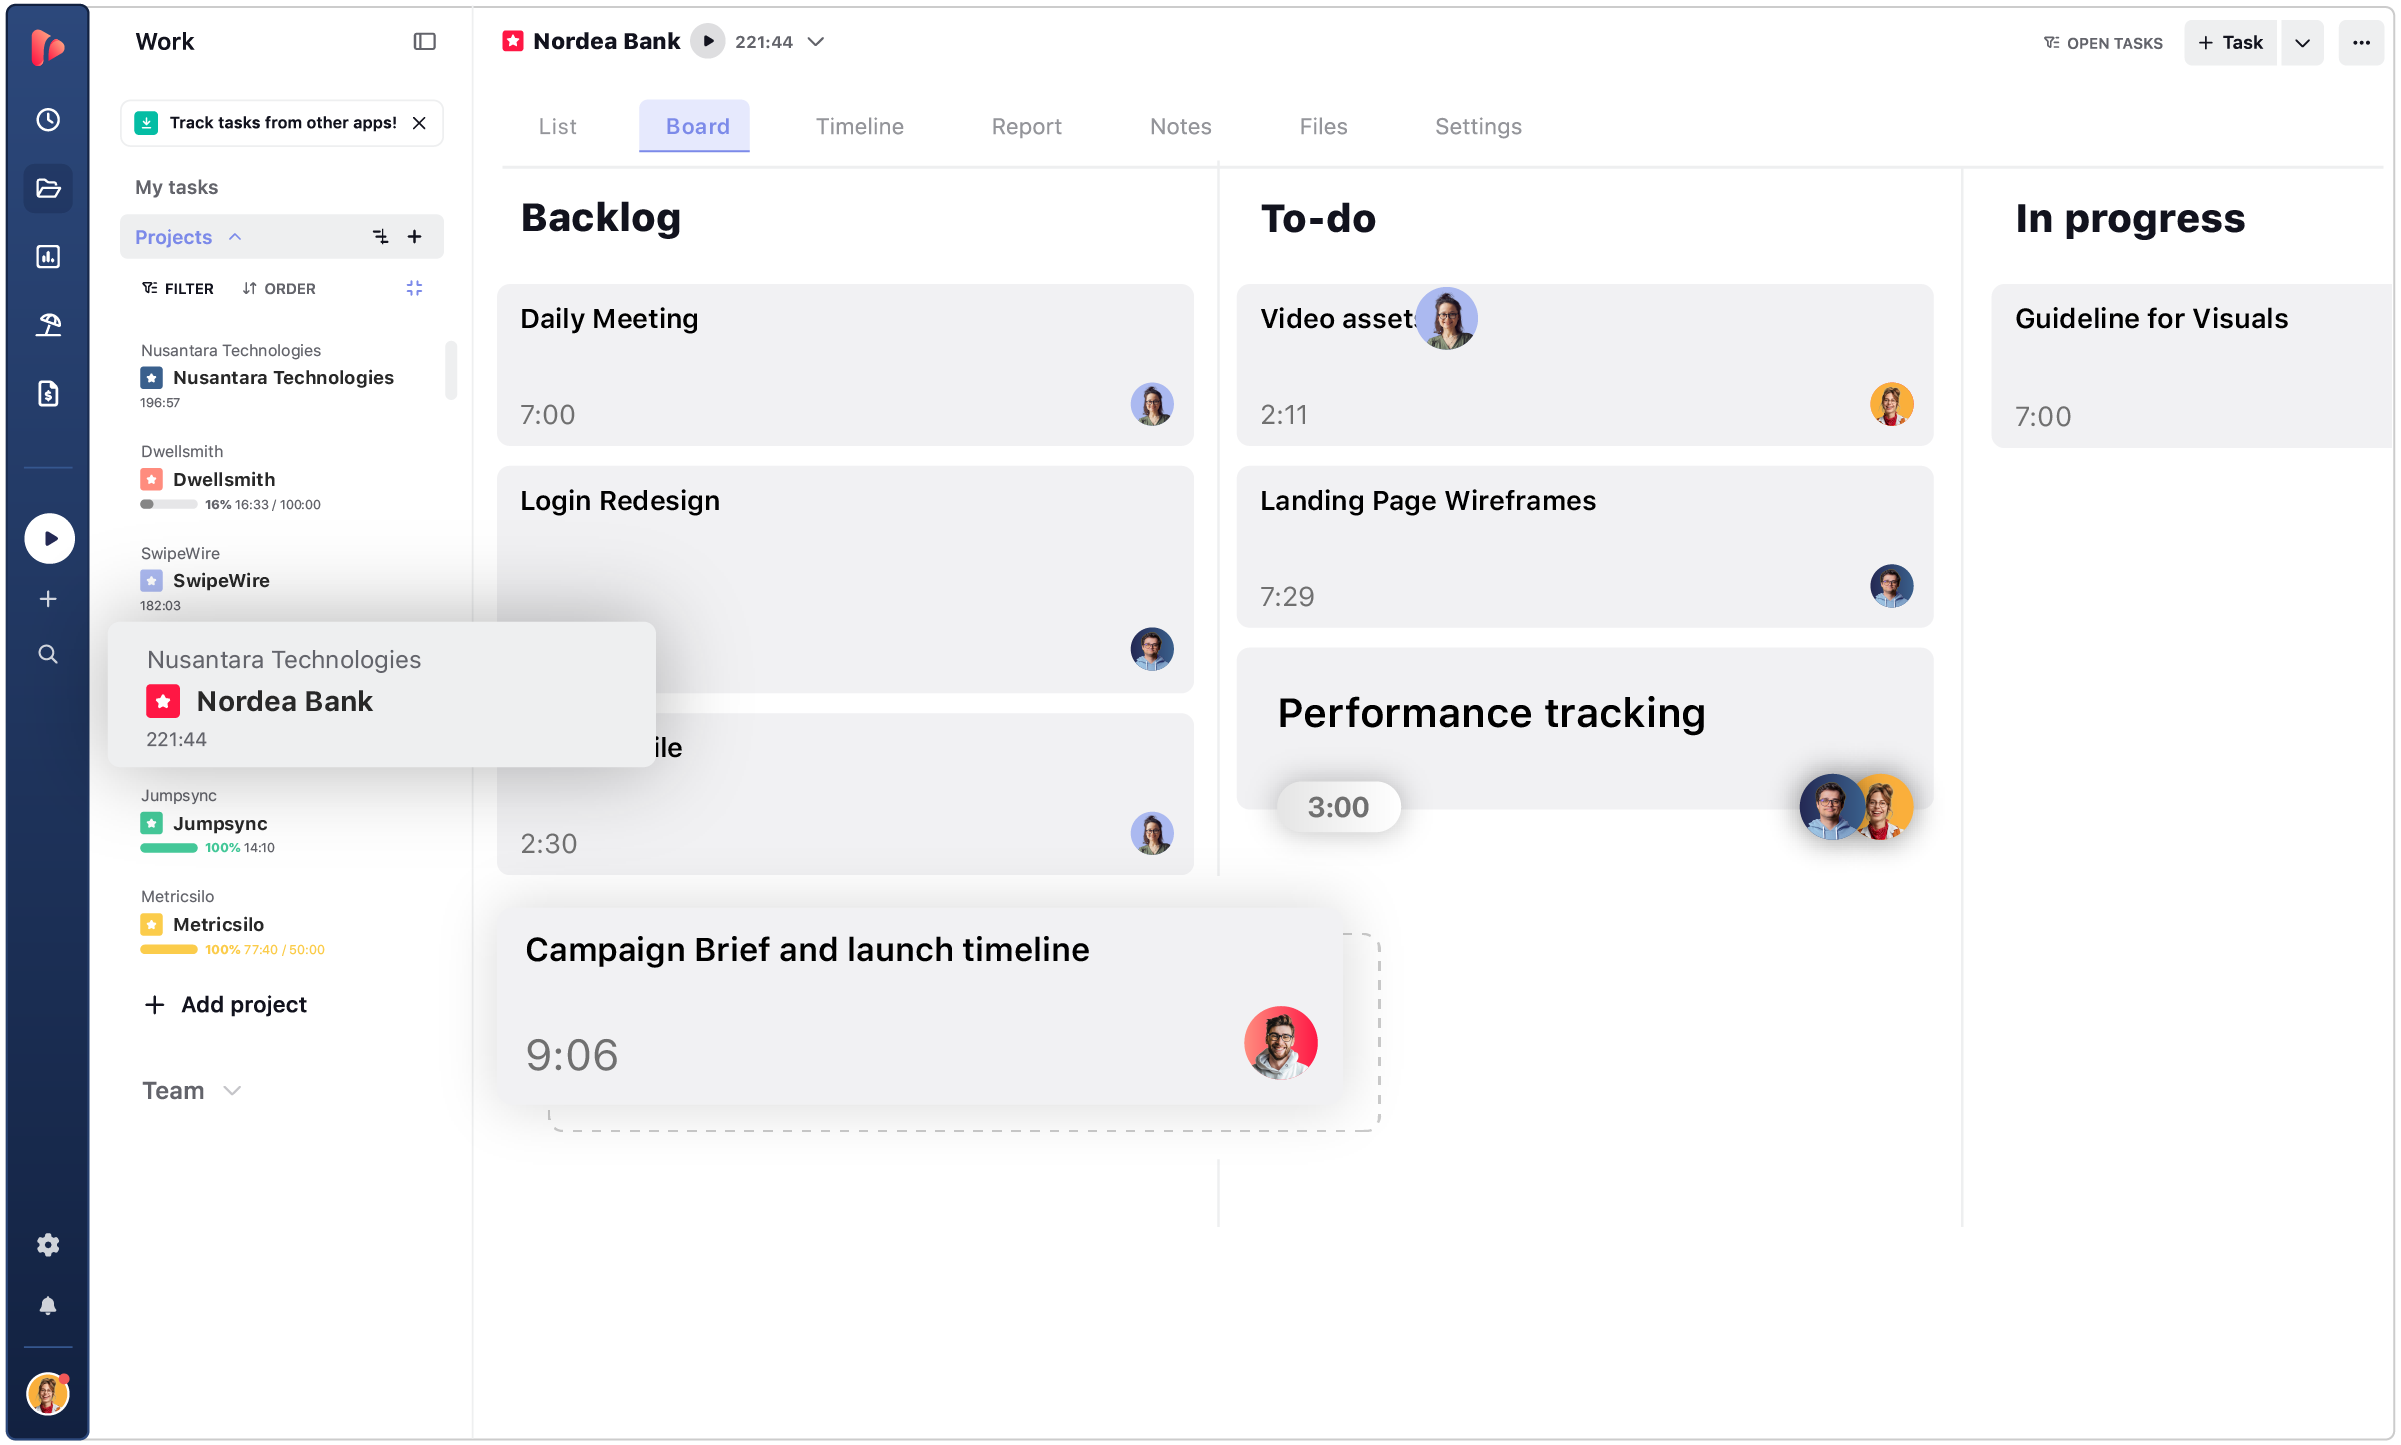Switch to the Timeline tab
The height and width of the screenshot is (1445, 2401).
(859, 123)
